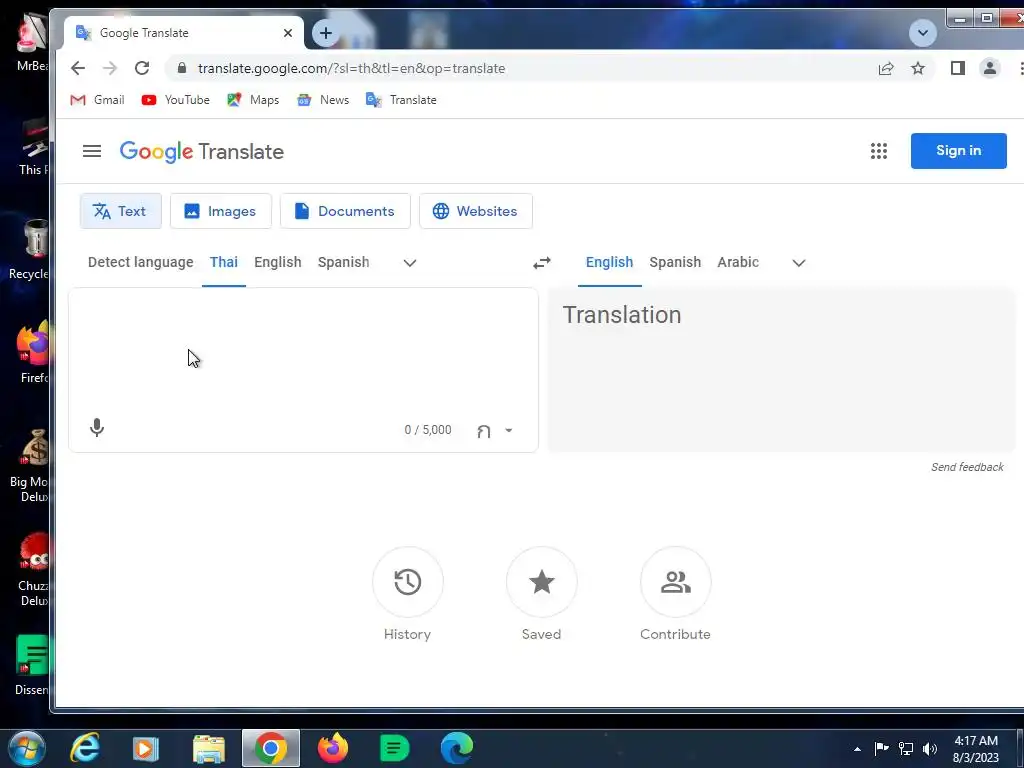The image size is (1024, 768).
Task: View site information lock icon
Action: coord(182,68)
